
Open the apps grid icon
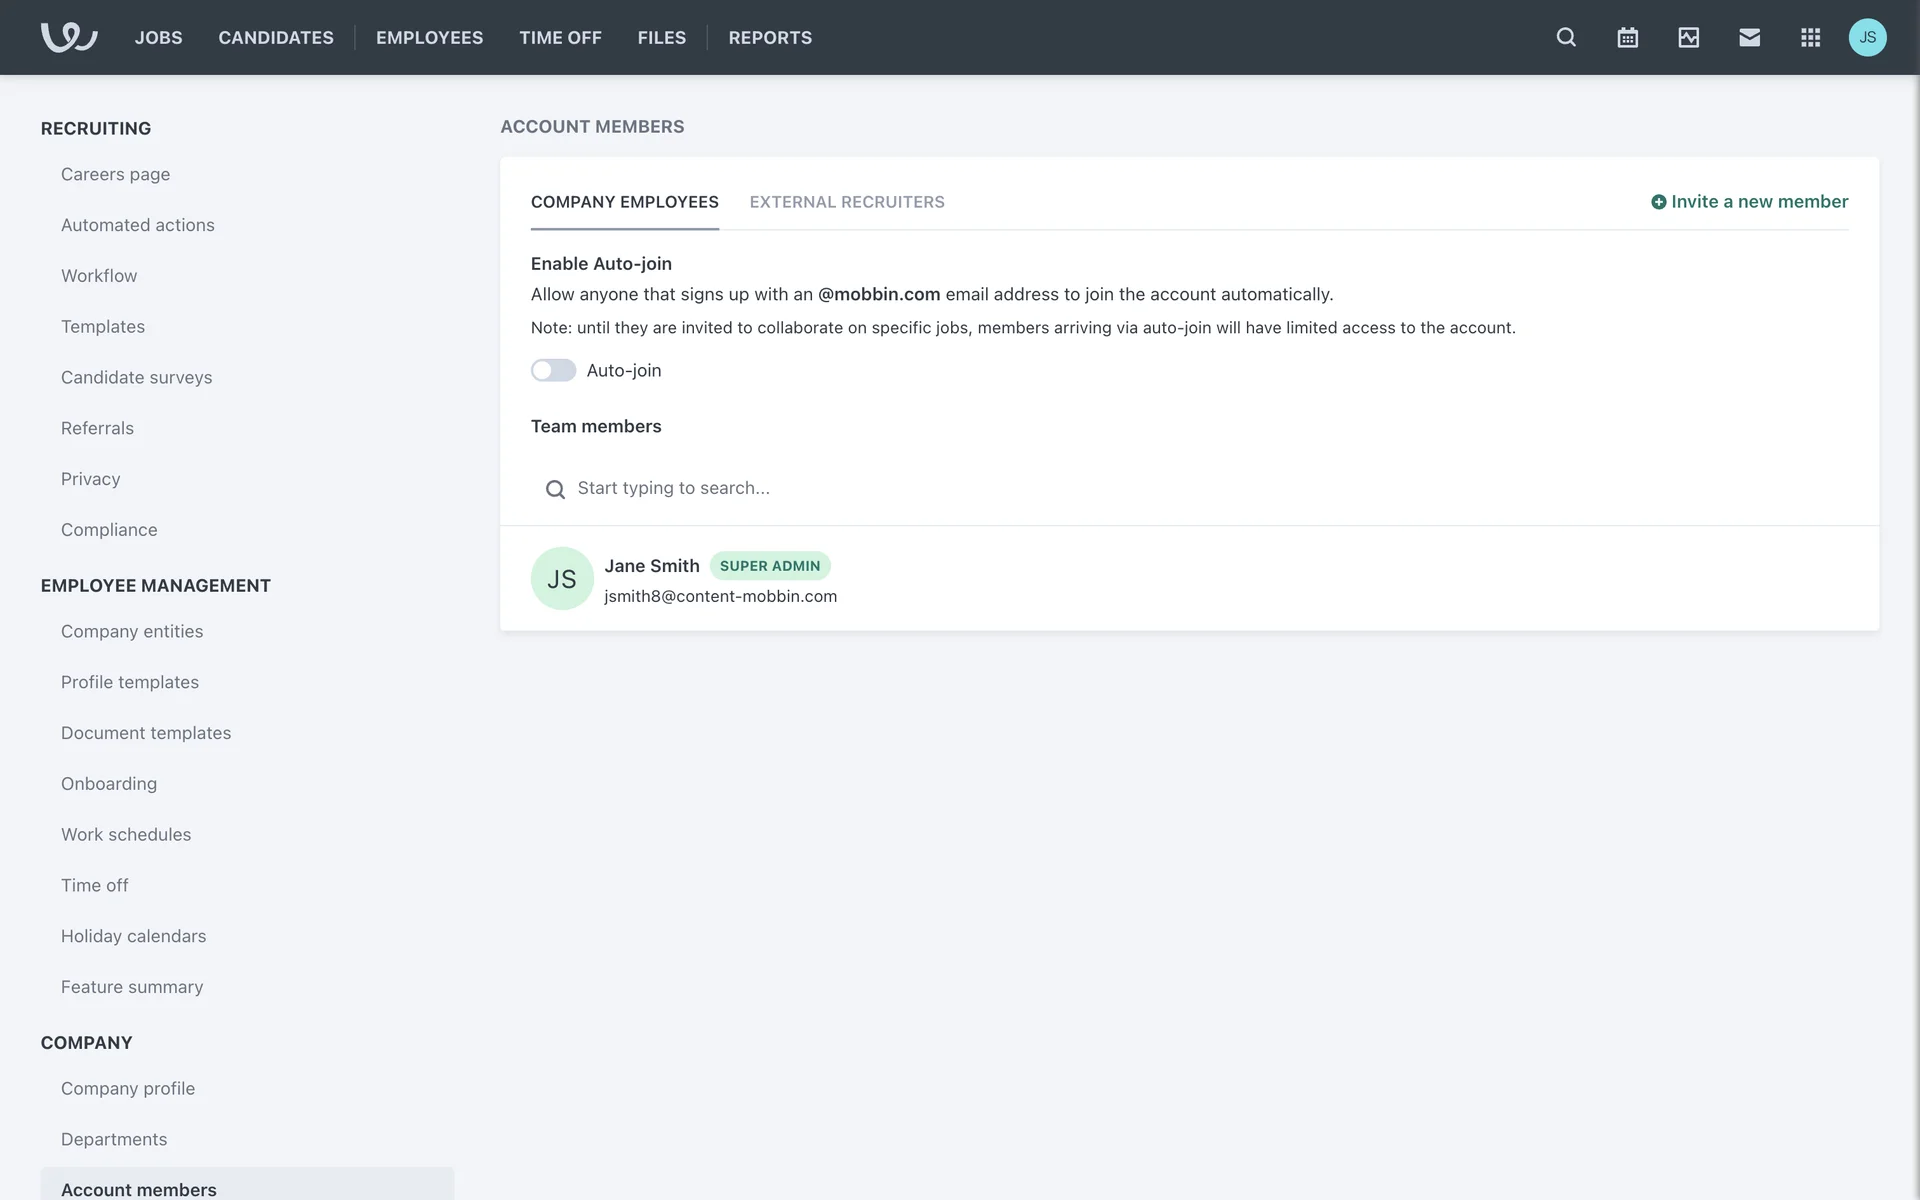tap(1810, 37)
